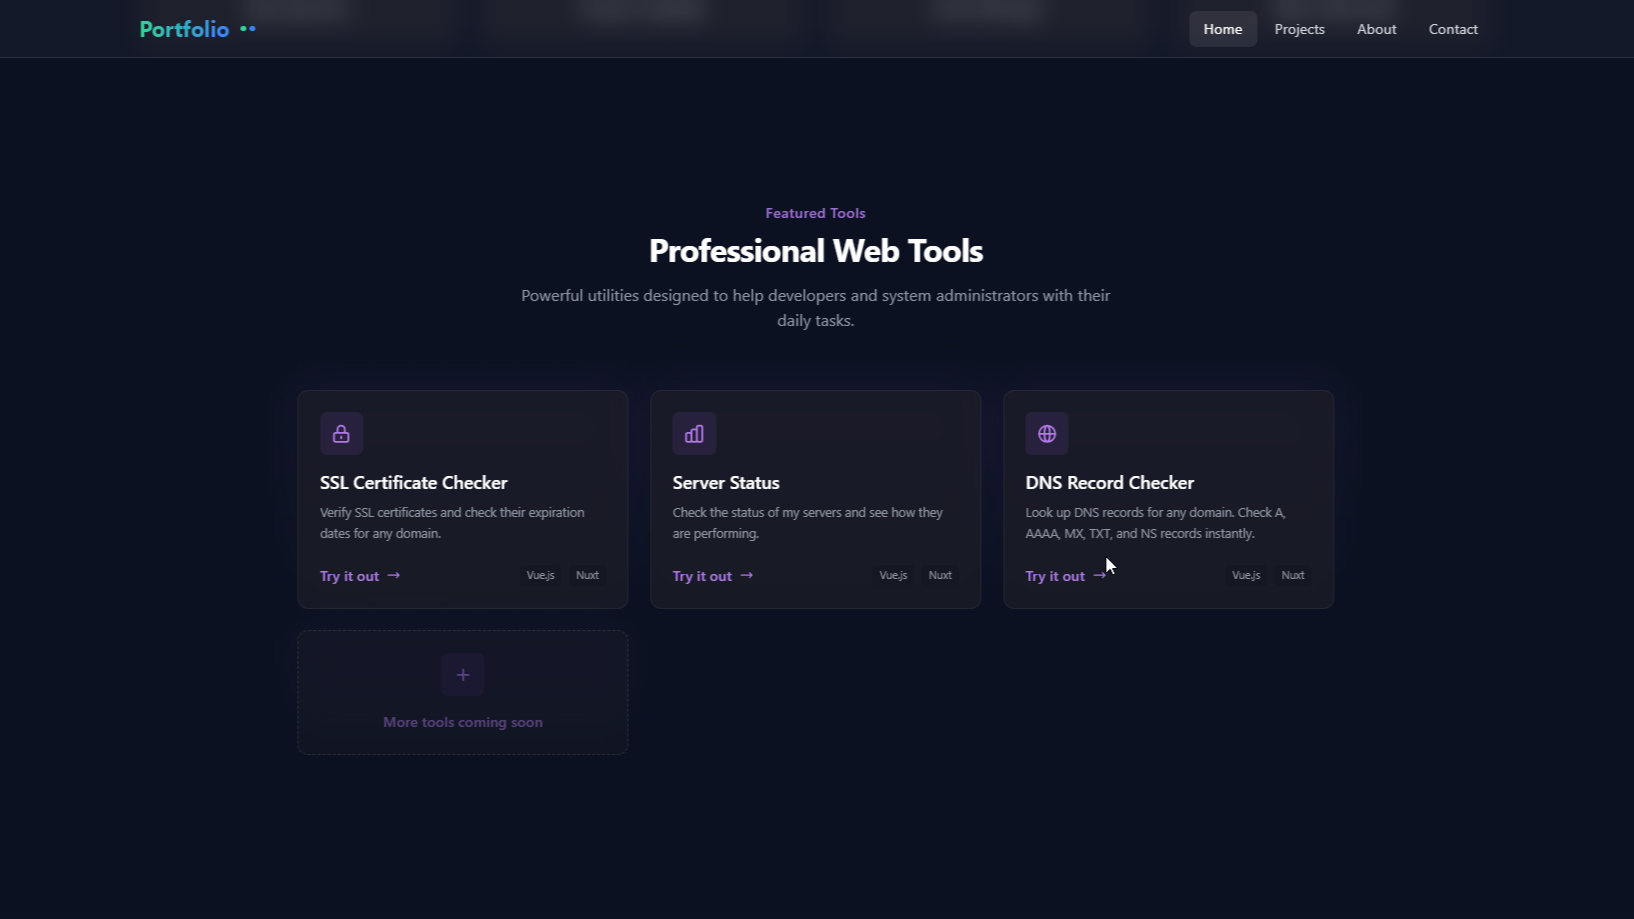Click the Nuxt tag on Server Status card
1634x919 pixels.
pos(940,575)
